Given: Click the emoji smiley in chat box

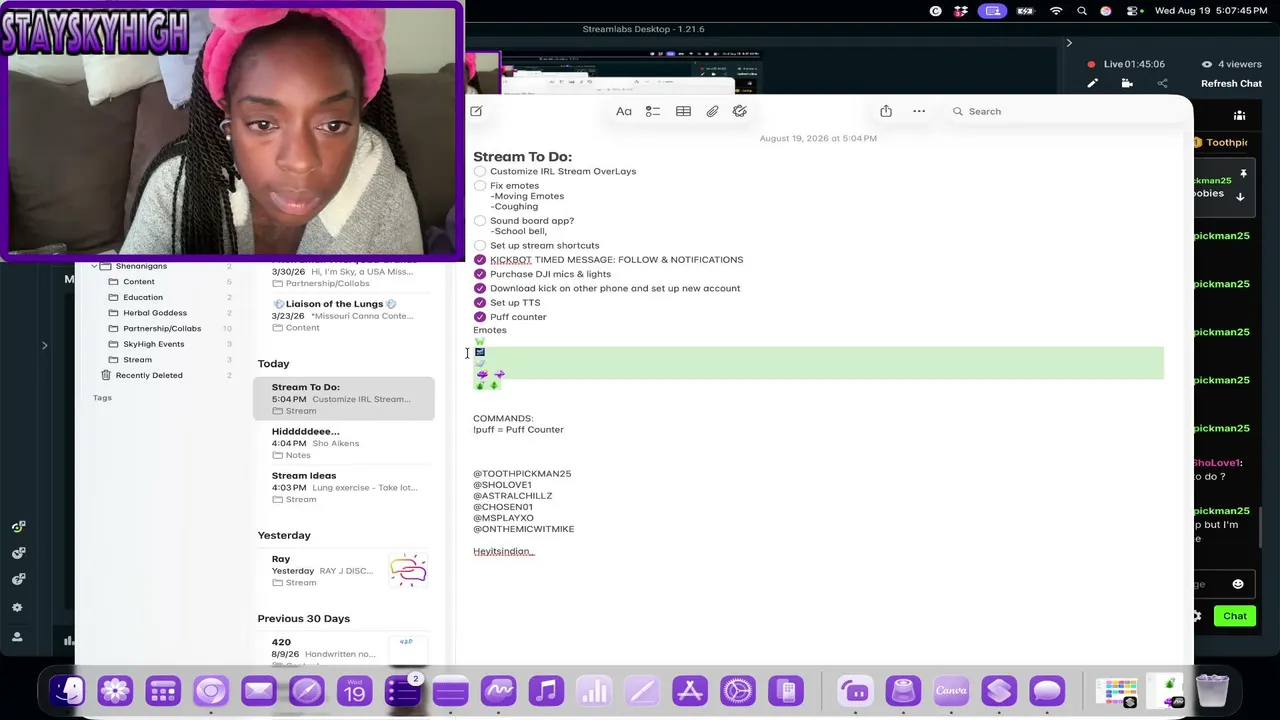Looking at the screenshot, I should [1238, 584].
